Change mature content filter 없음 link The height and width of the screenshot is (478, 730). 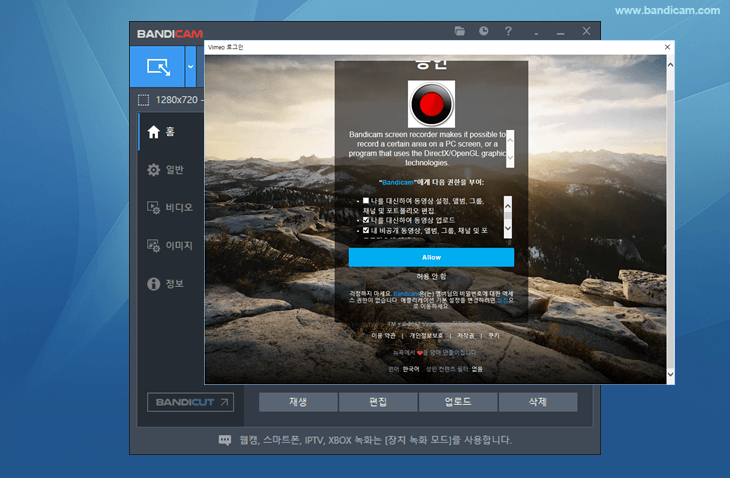[x=477, y=369]
